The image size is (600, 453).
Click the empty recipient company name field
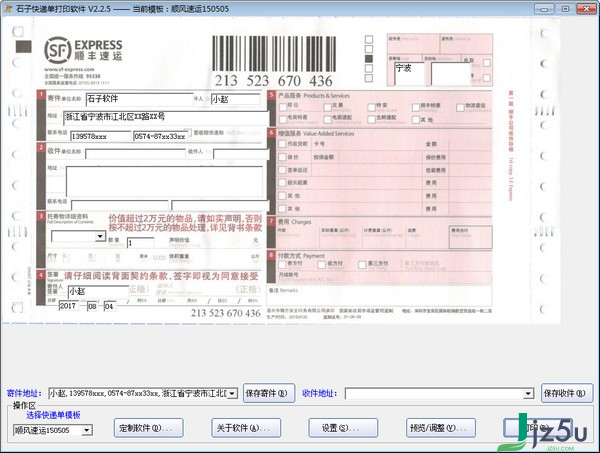click(x=135, y=154)
